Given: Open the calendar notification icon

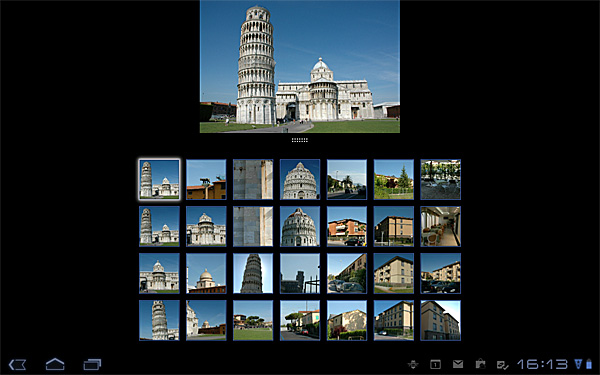Looking at the screenshot, I should 435,364.
